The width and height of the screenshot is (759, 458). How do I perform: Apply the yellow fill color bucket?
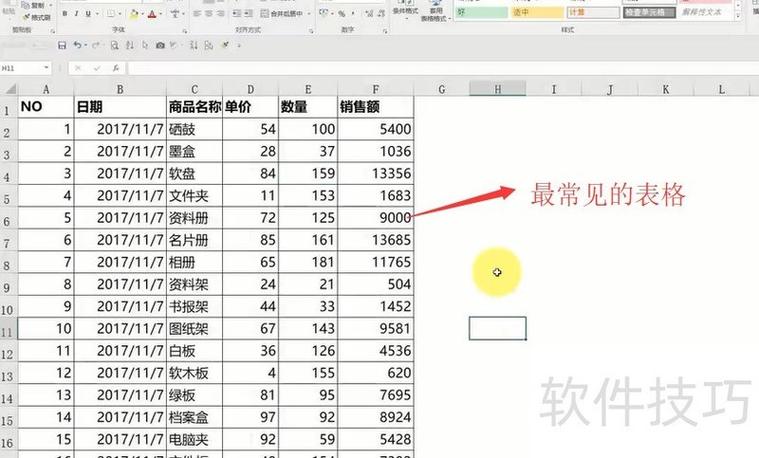tap(134, 15)
